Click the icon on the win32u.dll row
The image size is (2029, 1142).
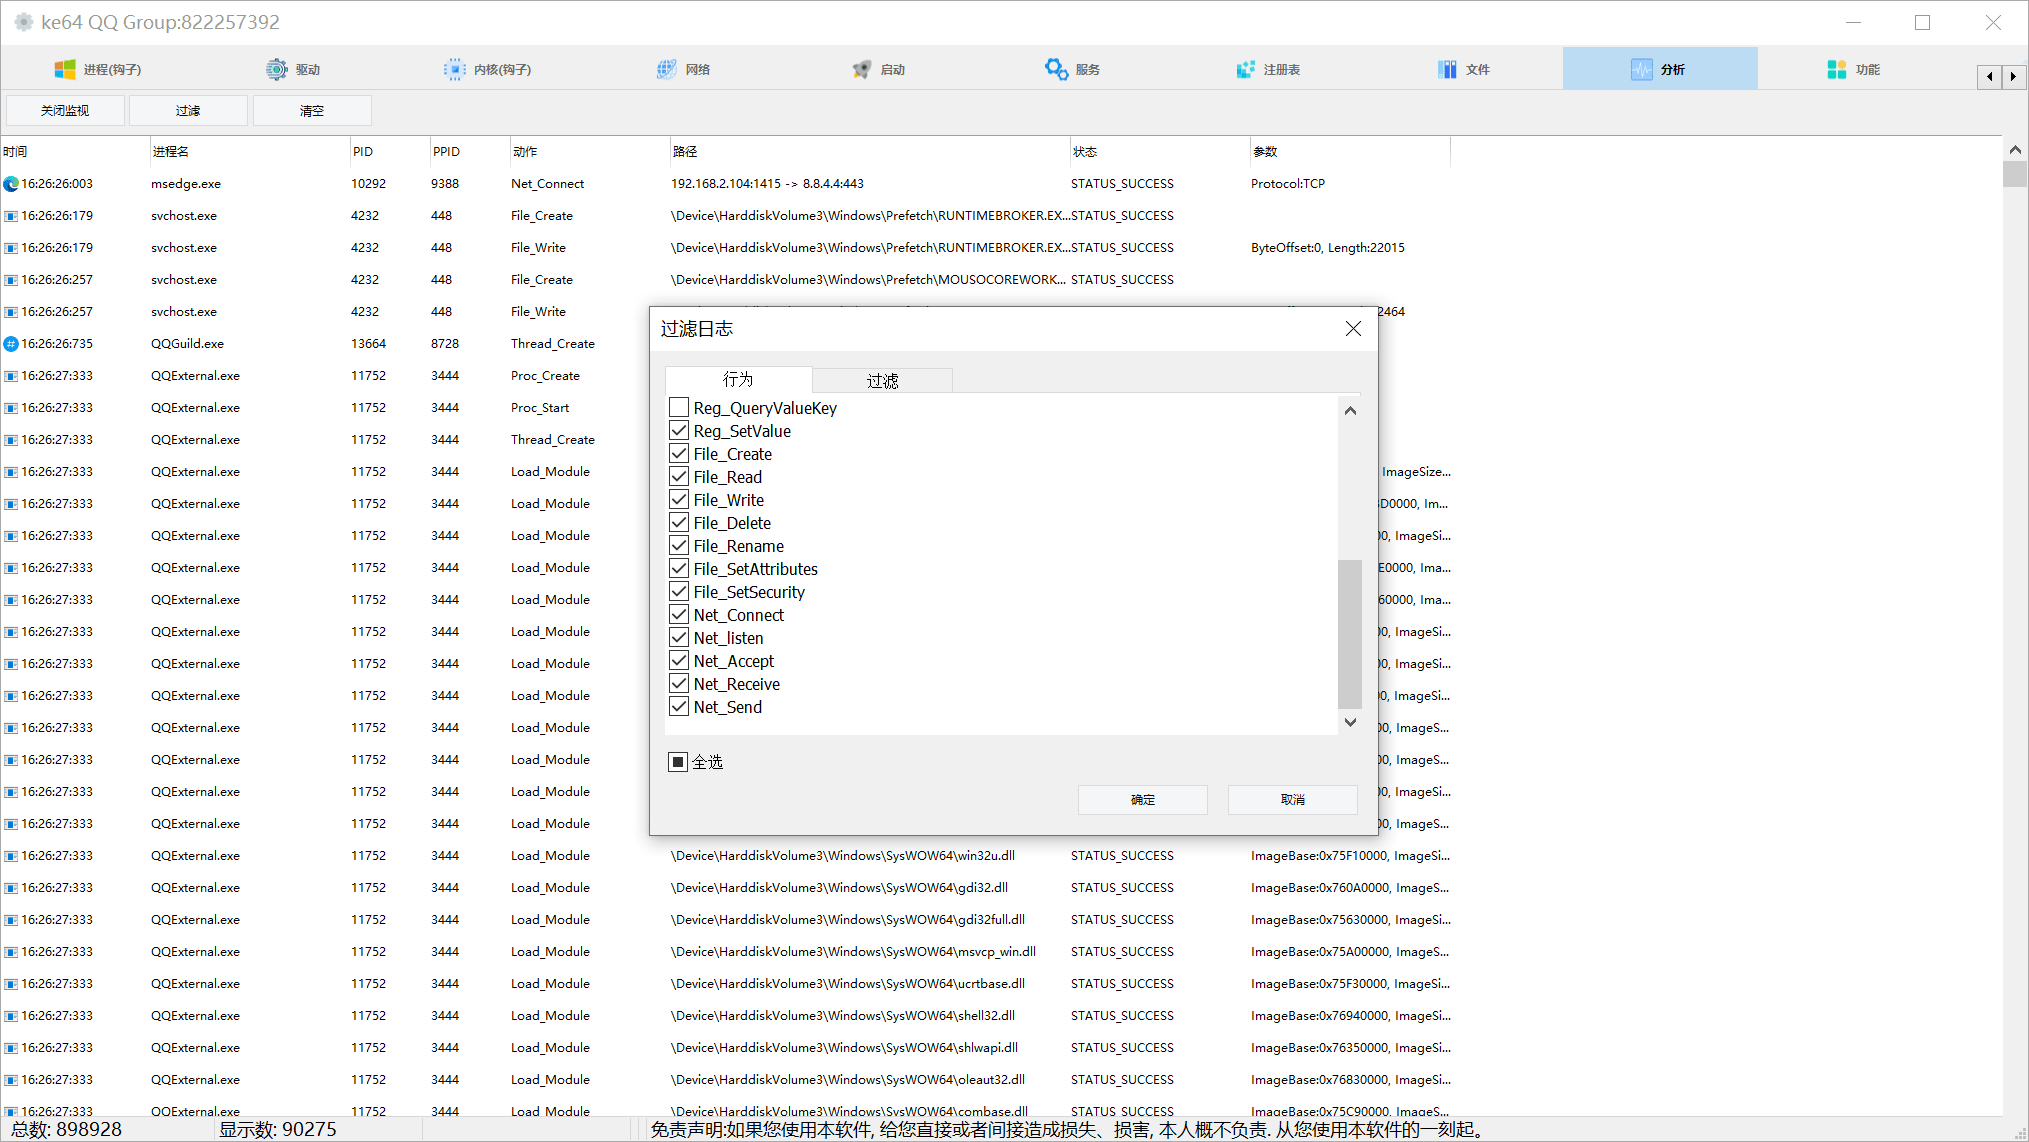point(11,856)
